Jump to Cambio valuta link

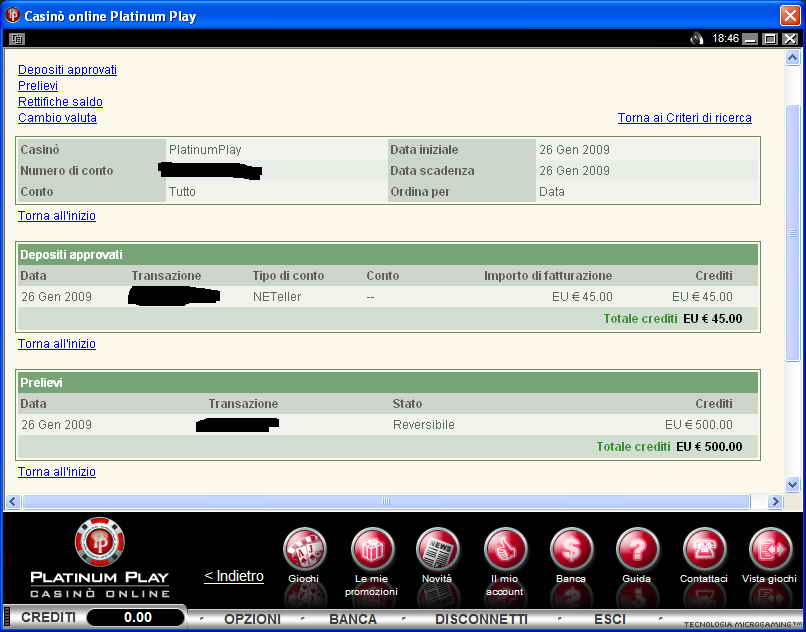coord(57,118)
